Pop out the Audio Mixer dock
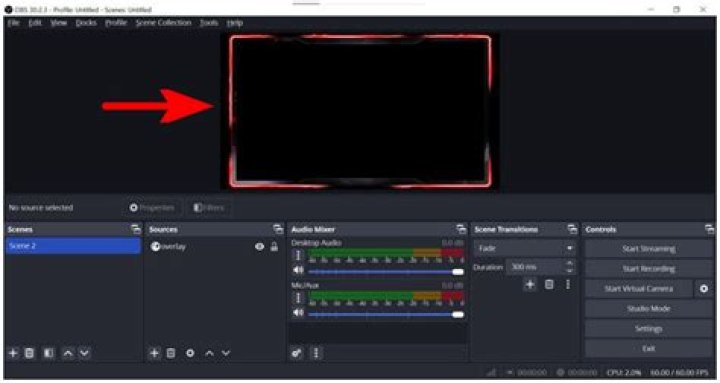 [x=461, y=229]
